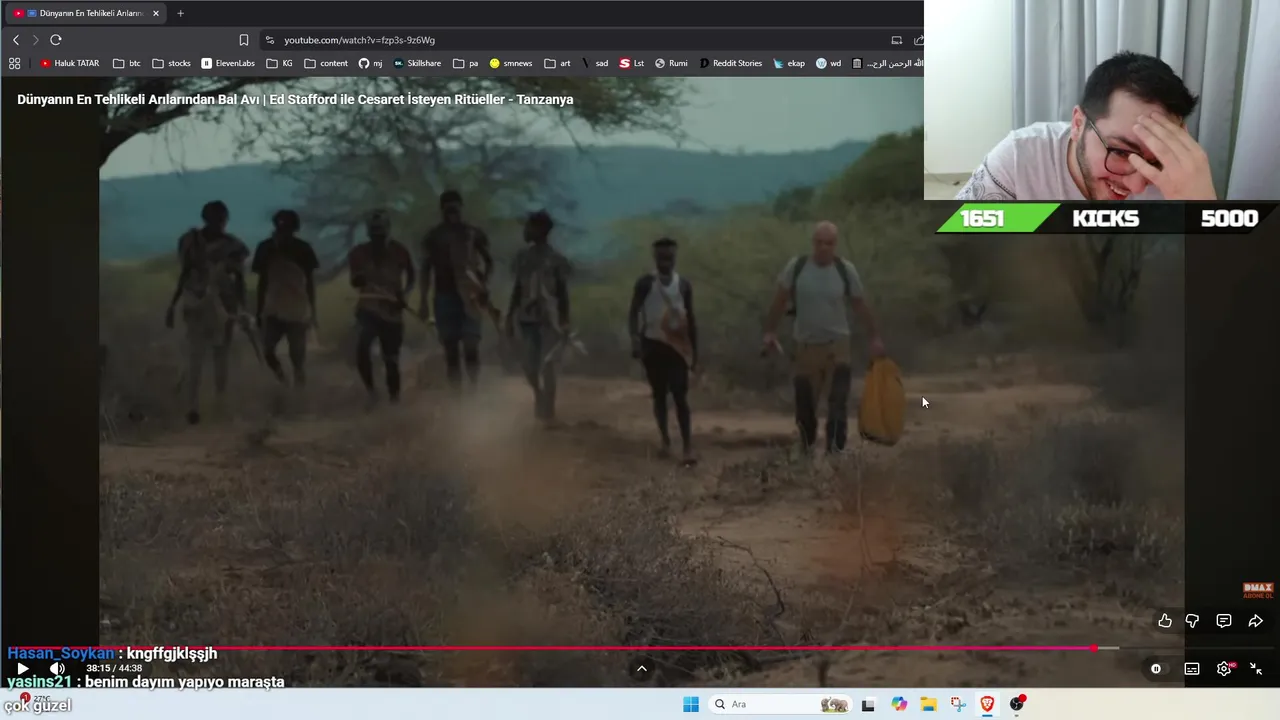Open the pa bookmark folder
The image size is (1280, 720).
tap(465, 63)
